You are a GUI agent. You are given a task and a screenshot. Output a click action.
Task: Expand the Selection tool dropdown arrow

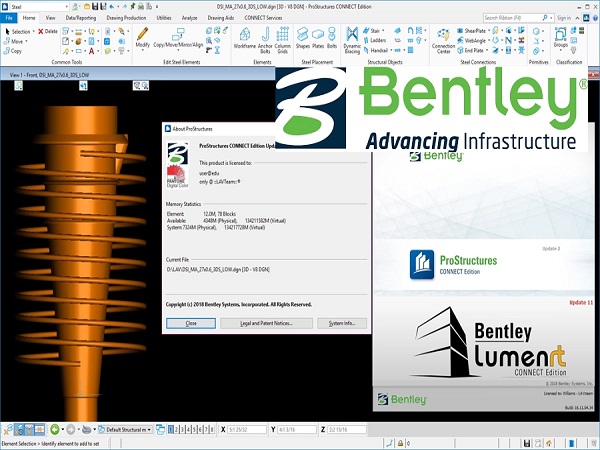[33, 31]
